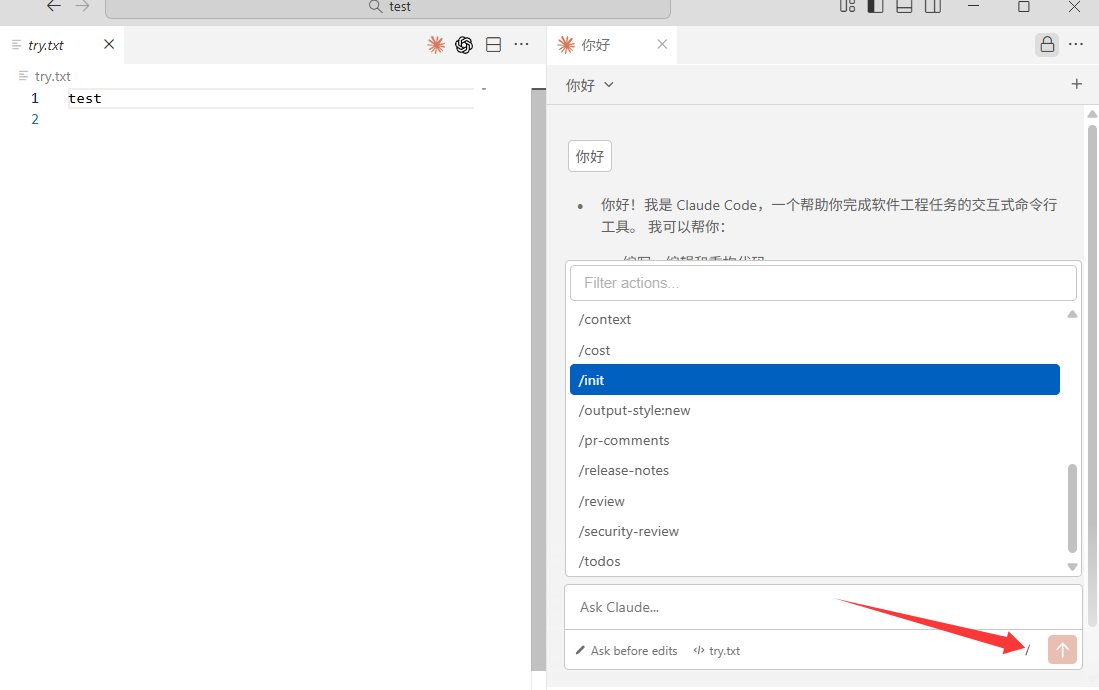Expand the 你好 conversation dropdown

coord(589,85)
